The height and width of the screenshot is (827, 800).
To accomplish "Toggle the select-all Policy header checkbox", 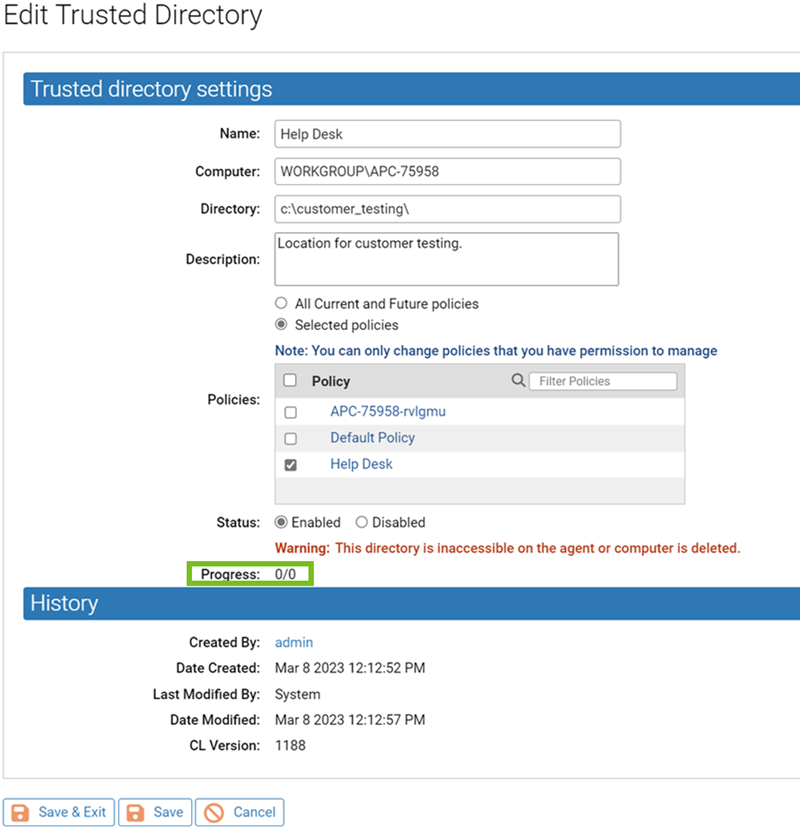I will tap(290, 380).
